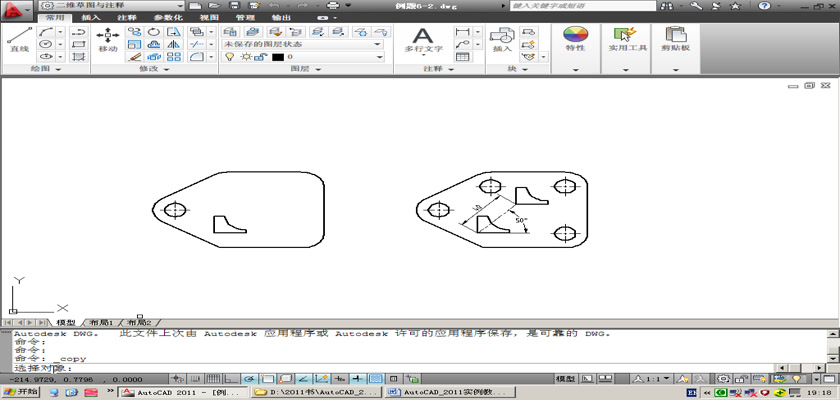840x400 pixels.
Task: Toggle the layer lock padlock icon
Action: click(x=262, y=58)
